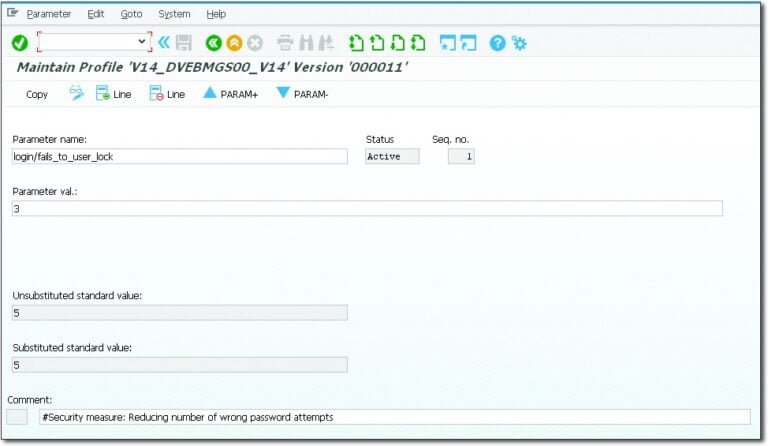Click the insert Line button

[x=114, y=93]
